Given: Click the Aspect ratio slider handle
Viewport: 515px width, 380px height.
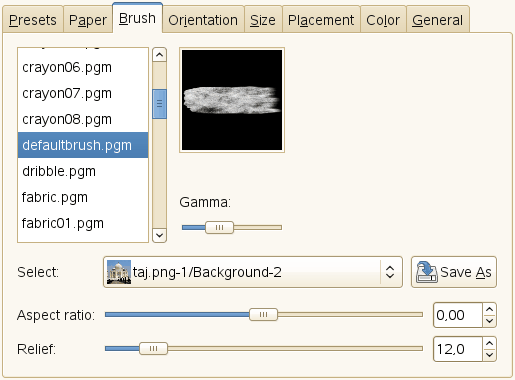Looking at the screenshot, I should coord(263,314).
